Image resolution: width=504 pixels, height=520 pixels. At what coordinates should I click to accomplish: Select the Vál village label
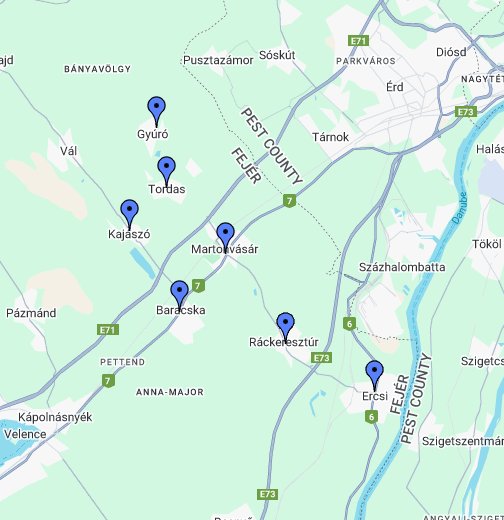point(69,151)
